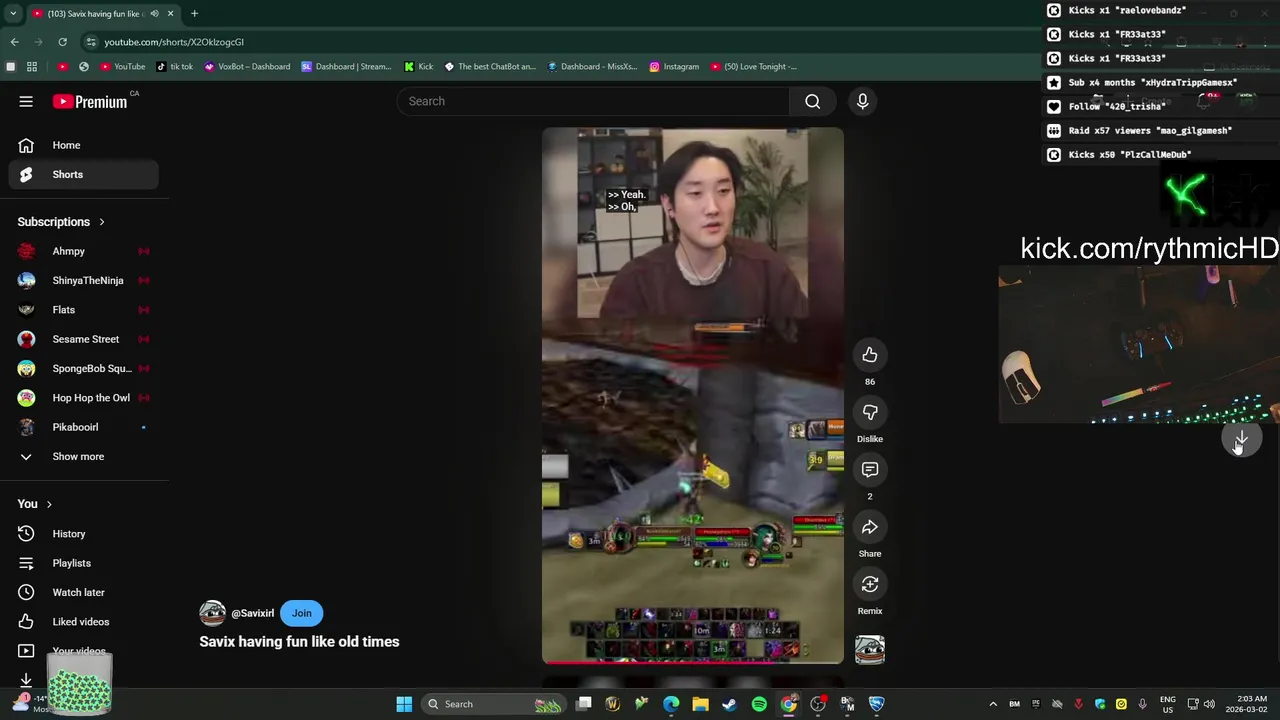Open the Ahmpy channel subscription
The image size is (1280, 720).
coord(84,251)
